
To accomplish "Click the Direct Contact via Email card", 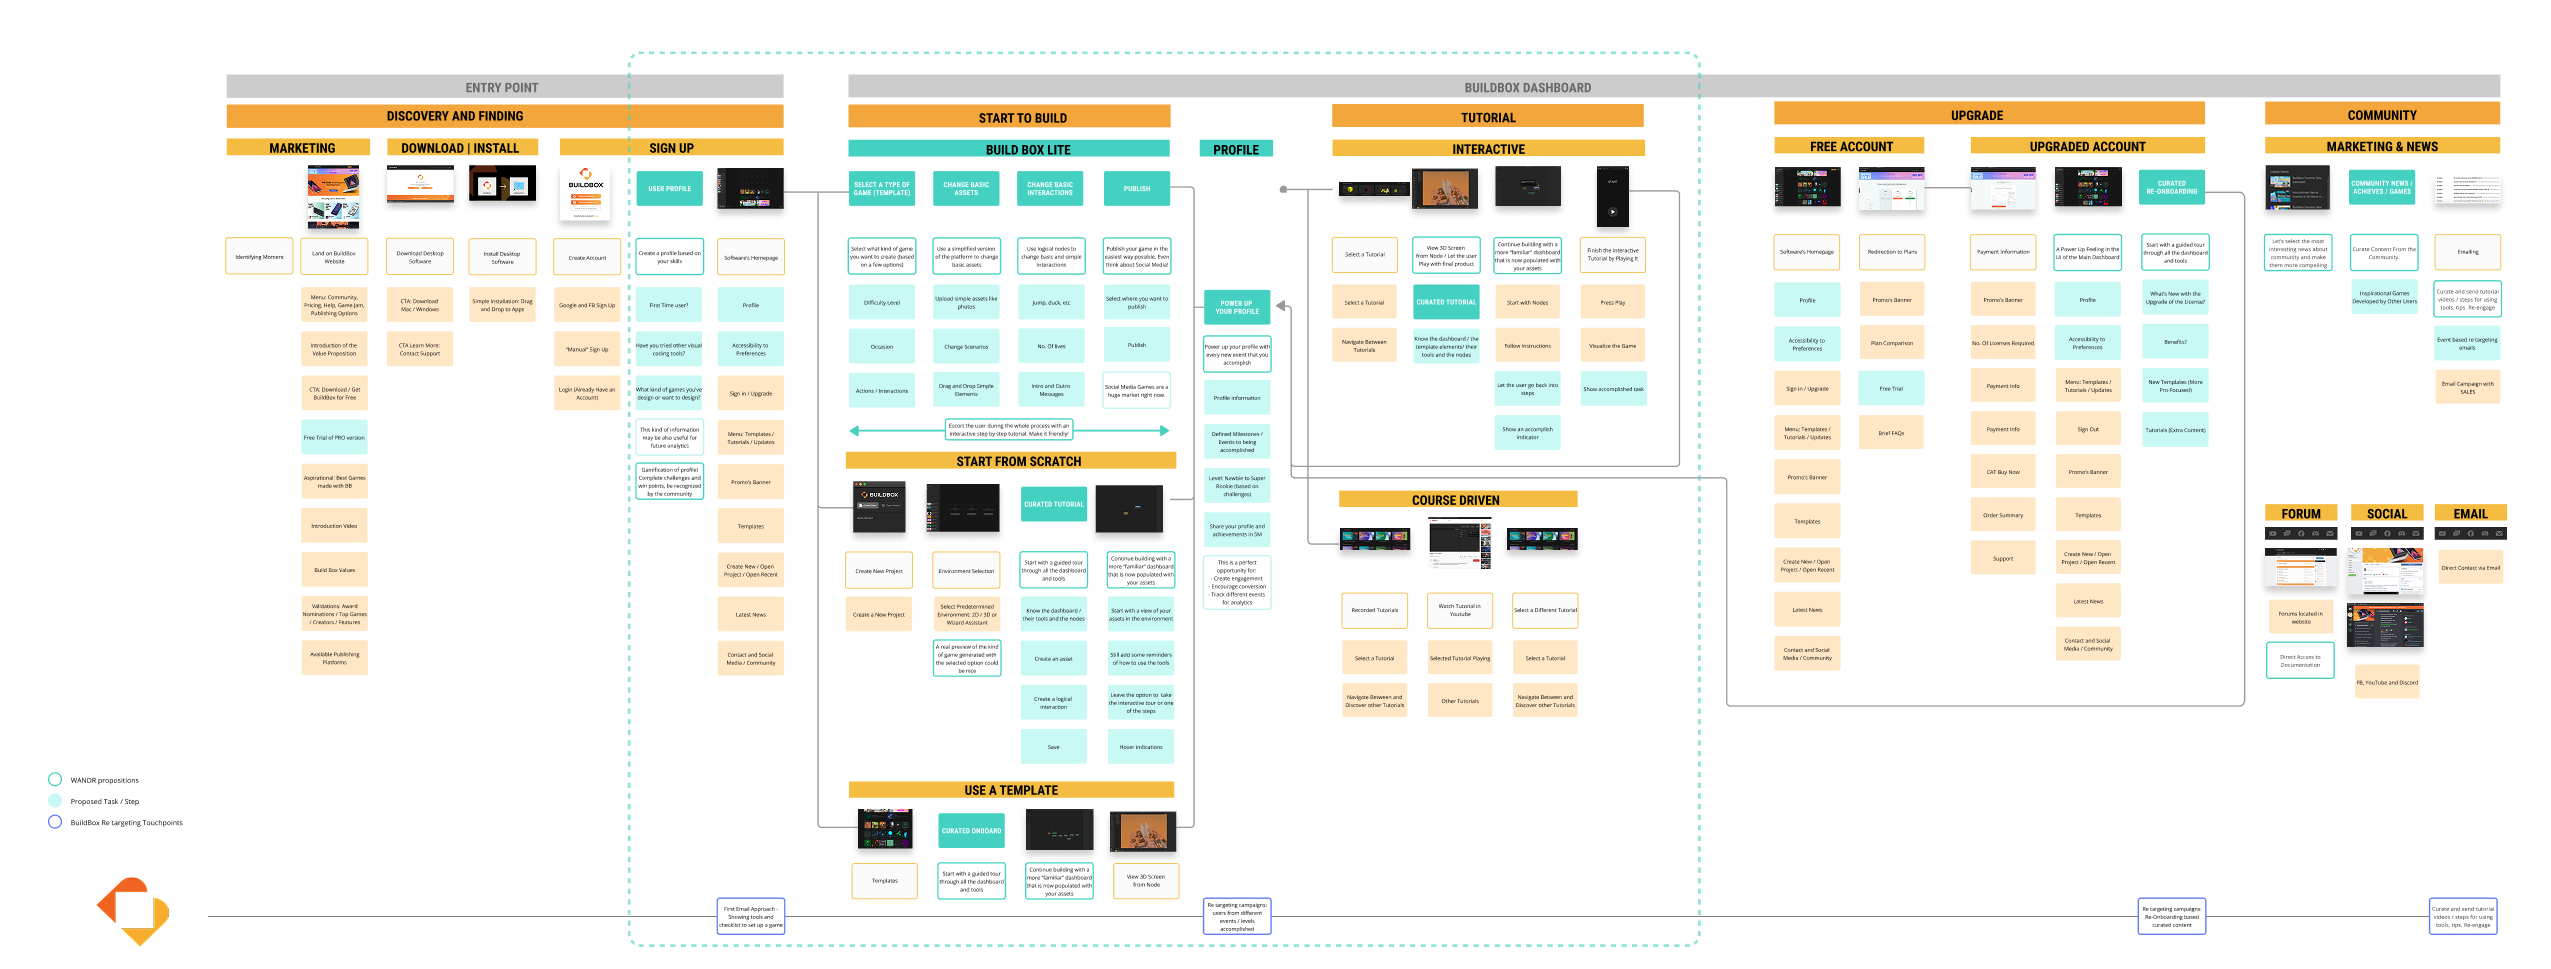I will [2470, 567].
